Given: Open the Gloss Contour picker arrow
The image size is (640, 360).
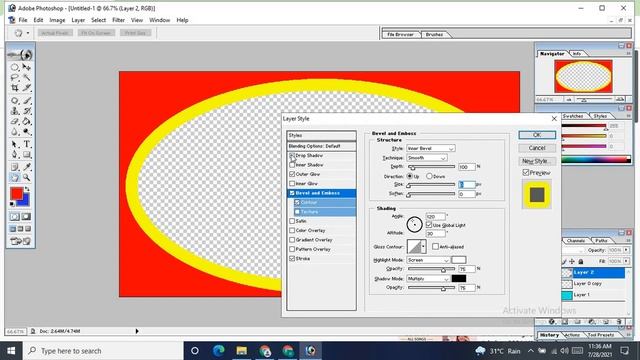Looking at the screenshot, I should tap(423, 247).
